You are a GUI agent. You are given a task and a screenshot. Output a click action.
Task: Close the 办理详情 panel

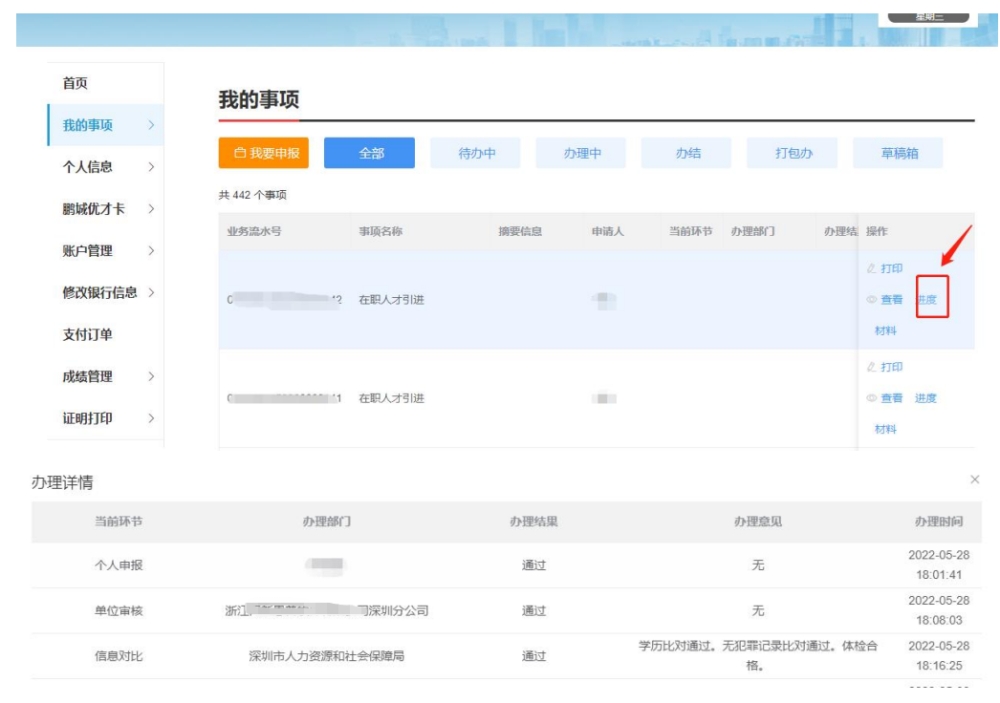pyautogui.click(x=974, y=479)
